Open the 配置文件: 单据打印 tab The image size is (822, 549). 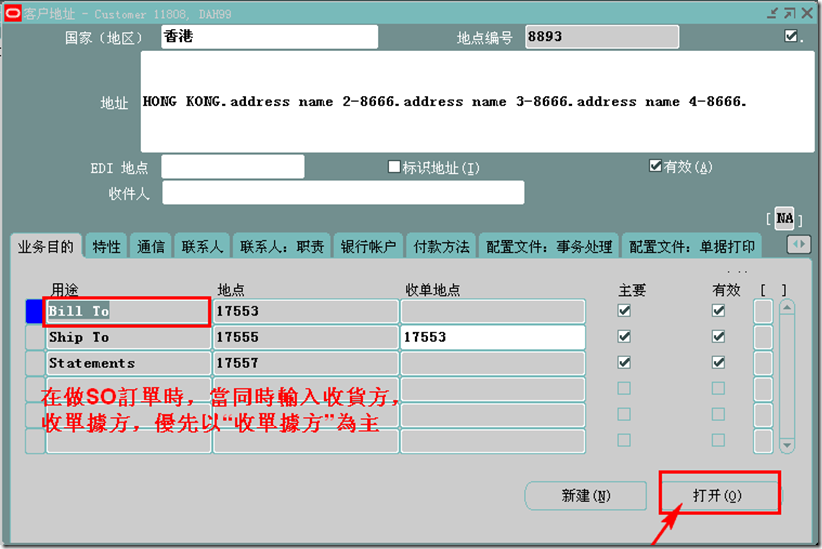pos(692,246)
